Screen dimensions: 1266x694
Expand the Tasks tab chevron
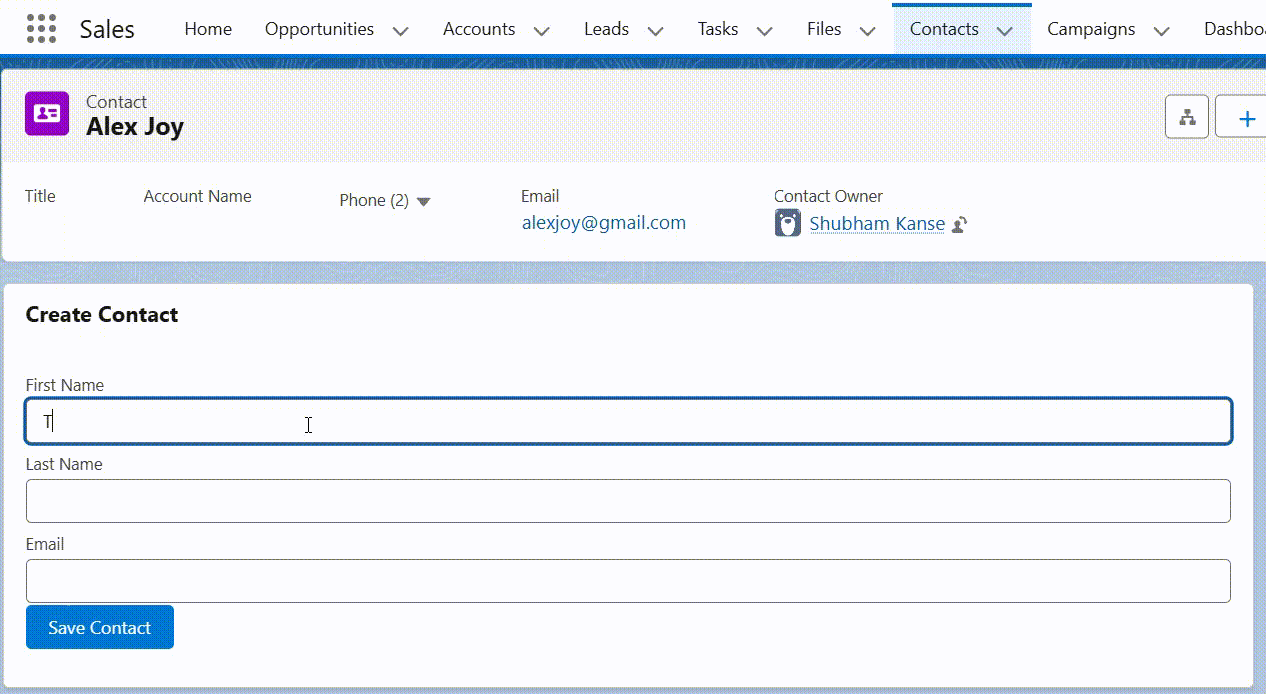(764, 31)
